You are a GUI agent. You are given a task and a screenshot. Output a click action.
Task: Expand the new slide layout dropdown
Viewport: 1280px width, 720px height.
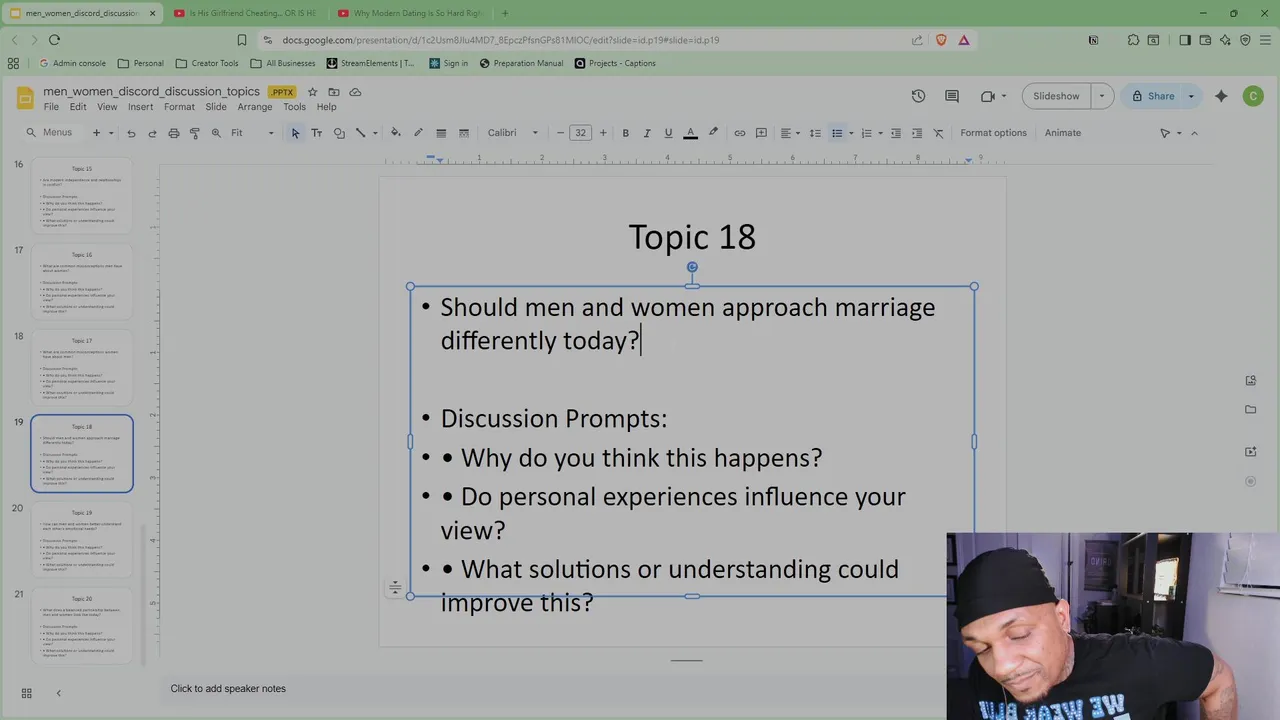point(109,133)
